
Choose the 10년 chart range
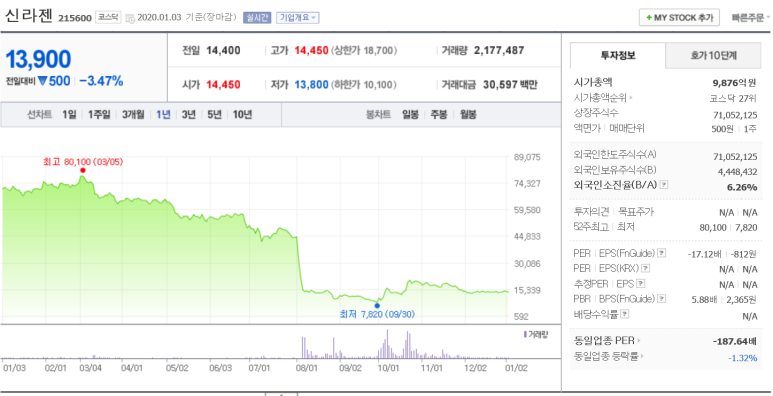click(243, 114)
